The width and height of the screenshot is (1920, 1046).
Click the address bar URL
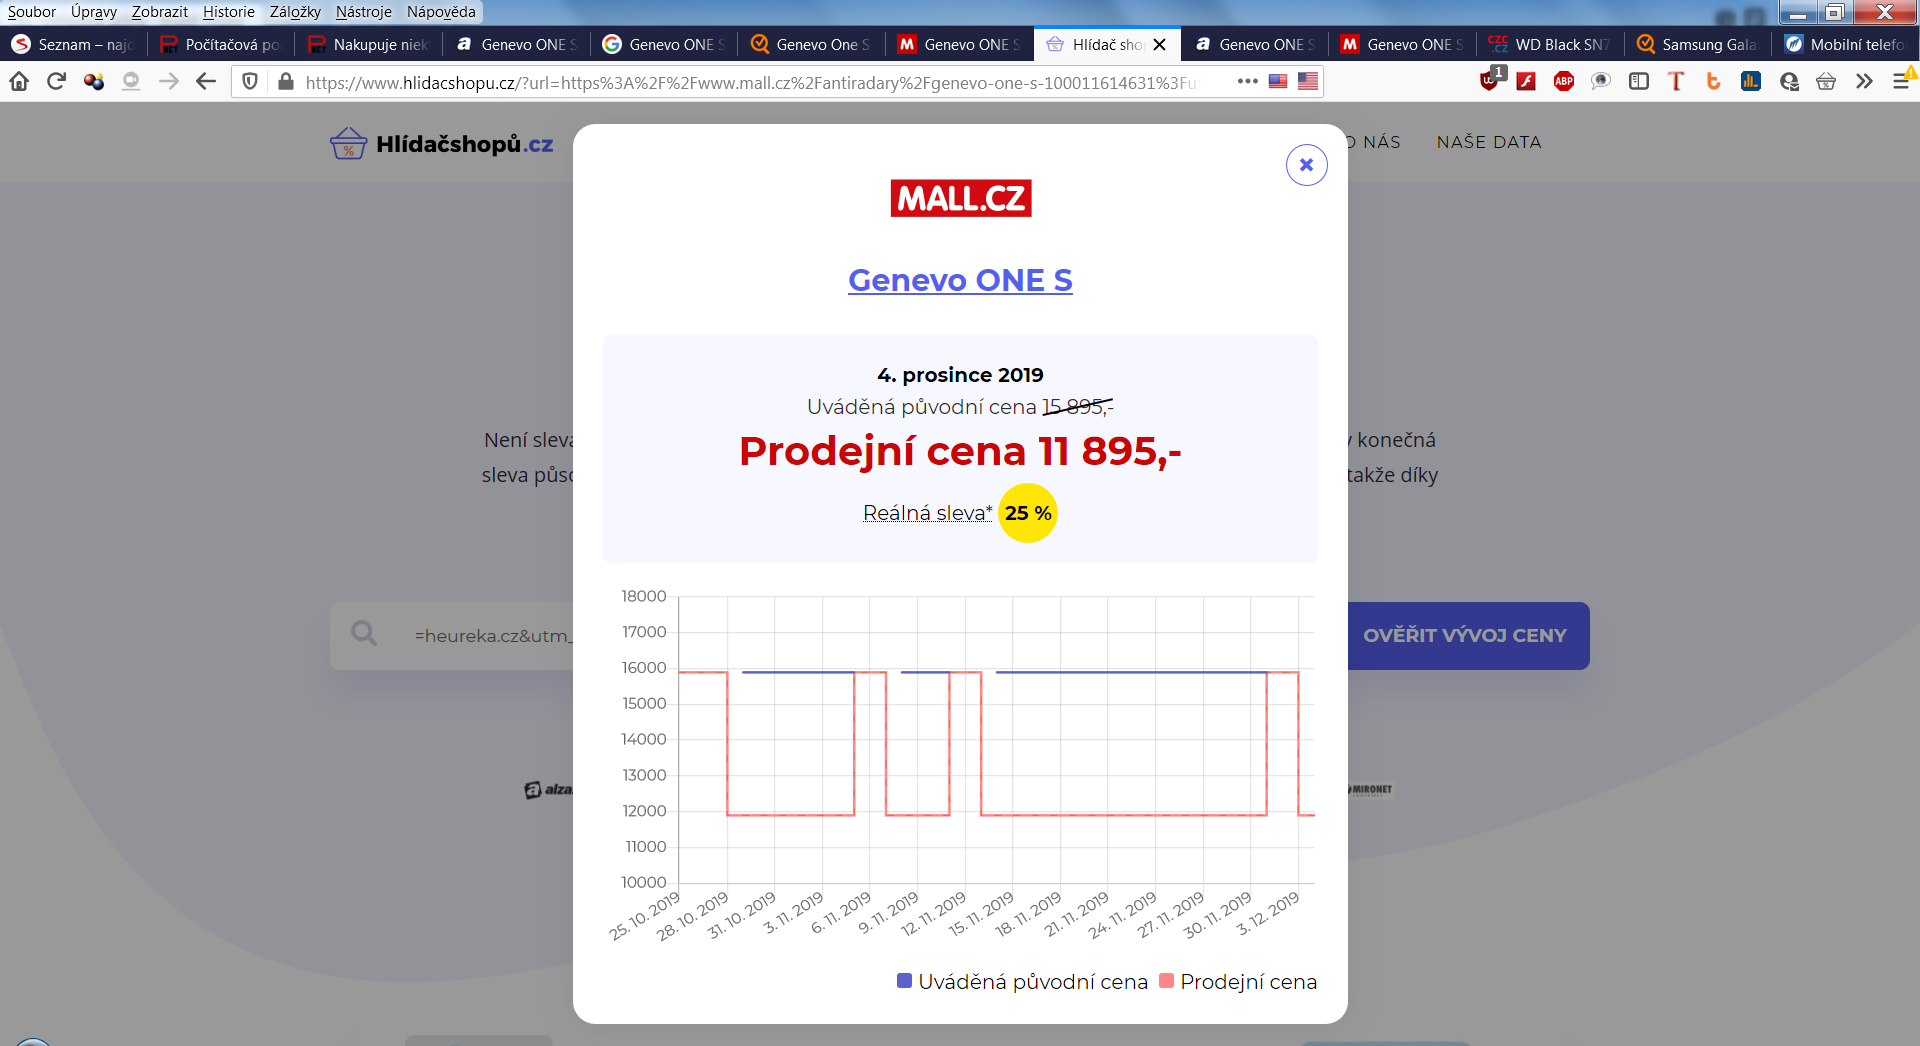click(750, 82)
